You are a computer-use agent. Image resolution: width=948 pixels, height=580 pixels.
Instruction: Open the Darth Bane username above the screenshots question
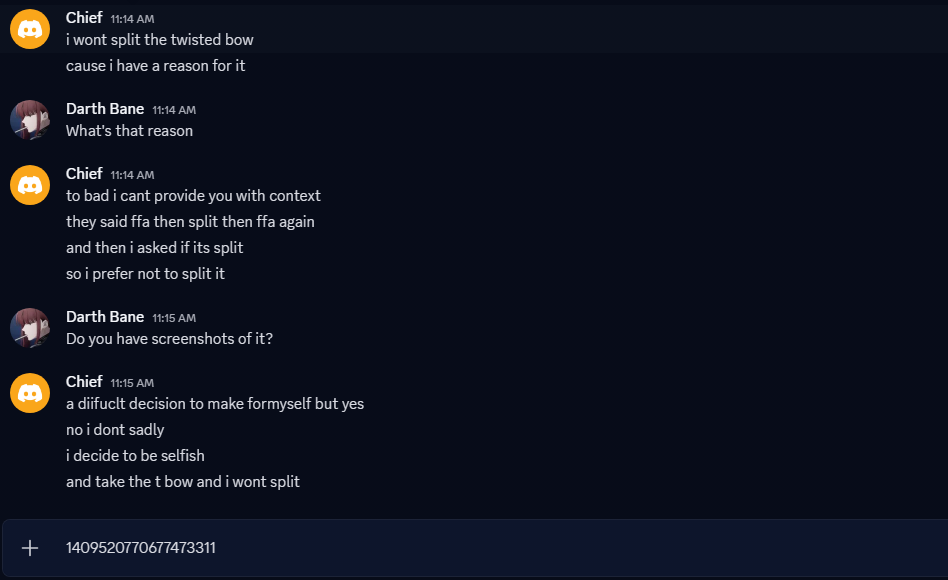[105, 317]
